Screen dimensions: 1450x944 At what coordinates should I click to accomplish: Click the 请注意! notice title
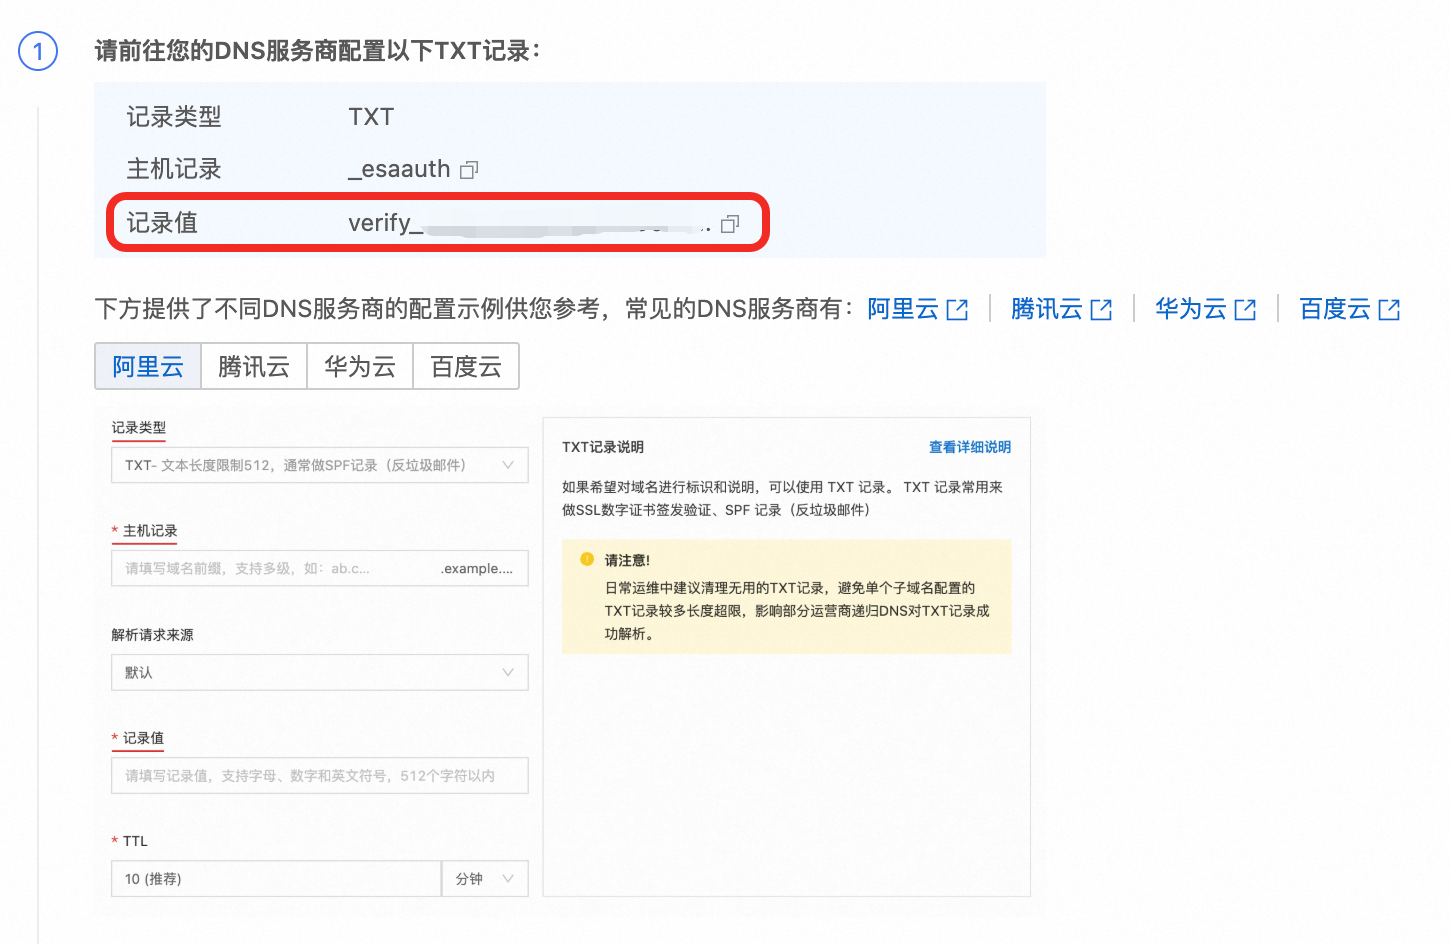pyautogui.click(x=627, y=560)
